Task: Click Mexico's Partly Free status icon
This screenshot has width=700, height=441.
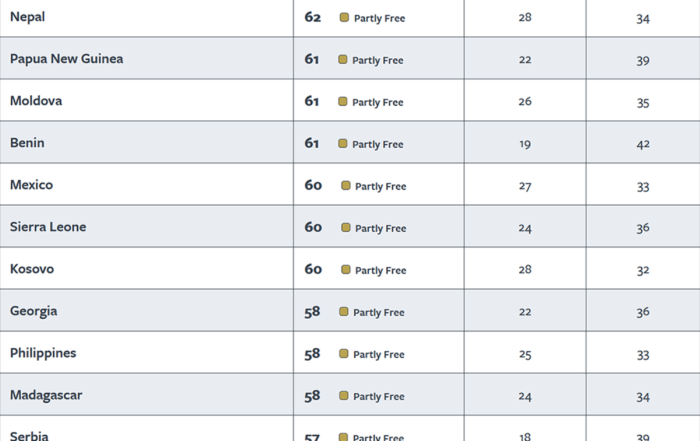Action: click(x=345, y=186)
